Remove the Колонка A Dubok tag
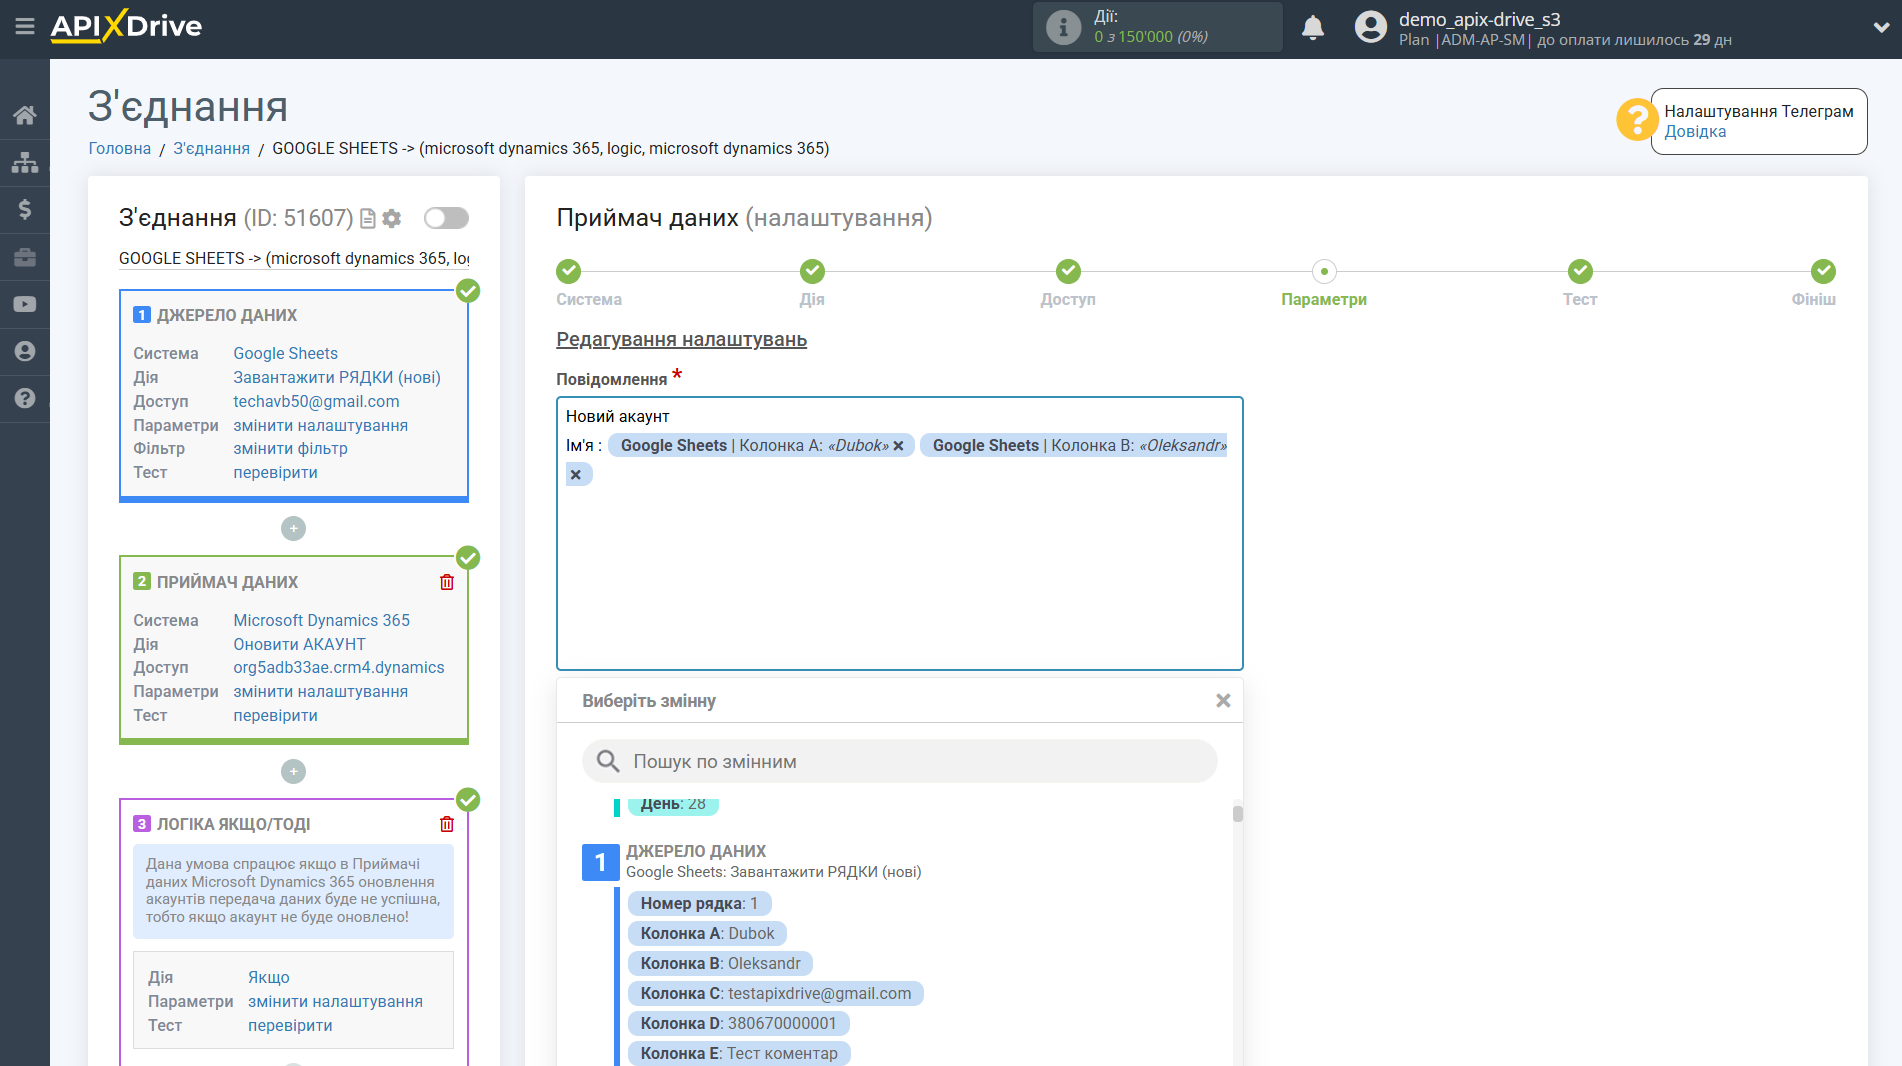Screen dimensions: 1902x1066 coord(898,446)
